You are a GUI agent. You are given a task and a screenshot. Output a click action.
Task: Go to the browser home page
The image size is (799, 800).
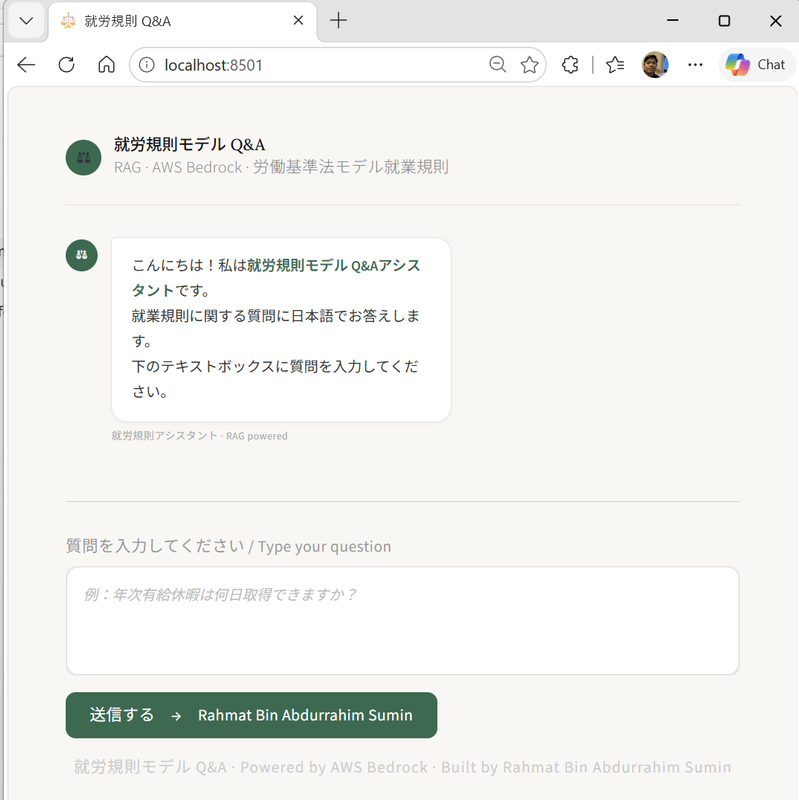(107, 65)
